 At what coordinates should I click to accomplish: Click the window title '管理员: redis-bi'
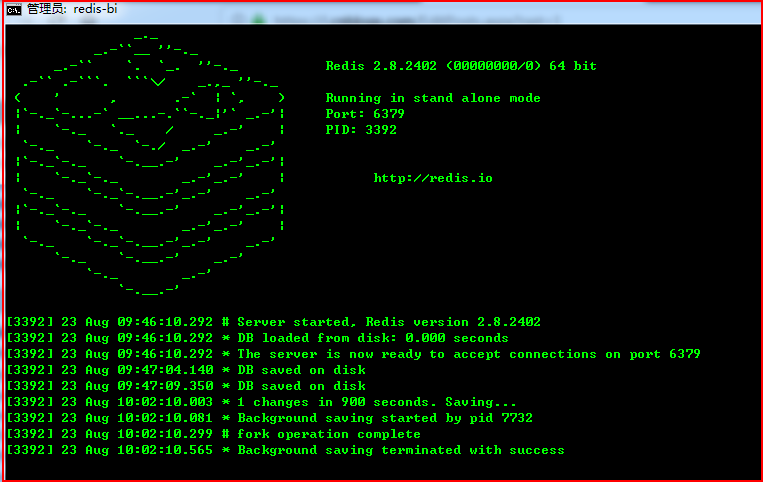pyautogui.click(x=72, y=9)
